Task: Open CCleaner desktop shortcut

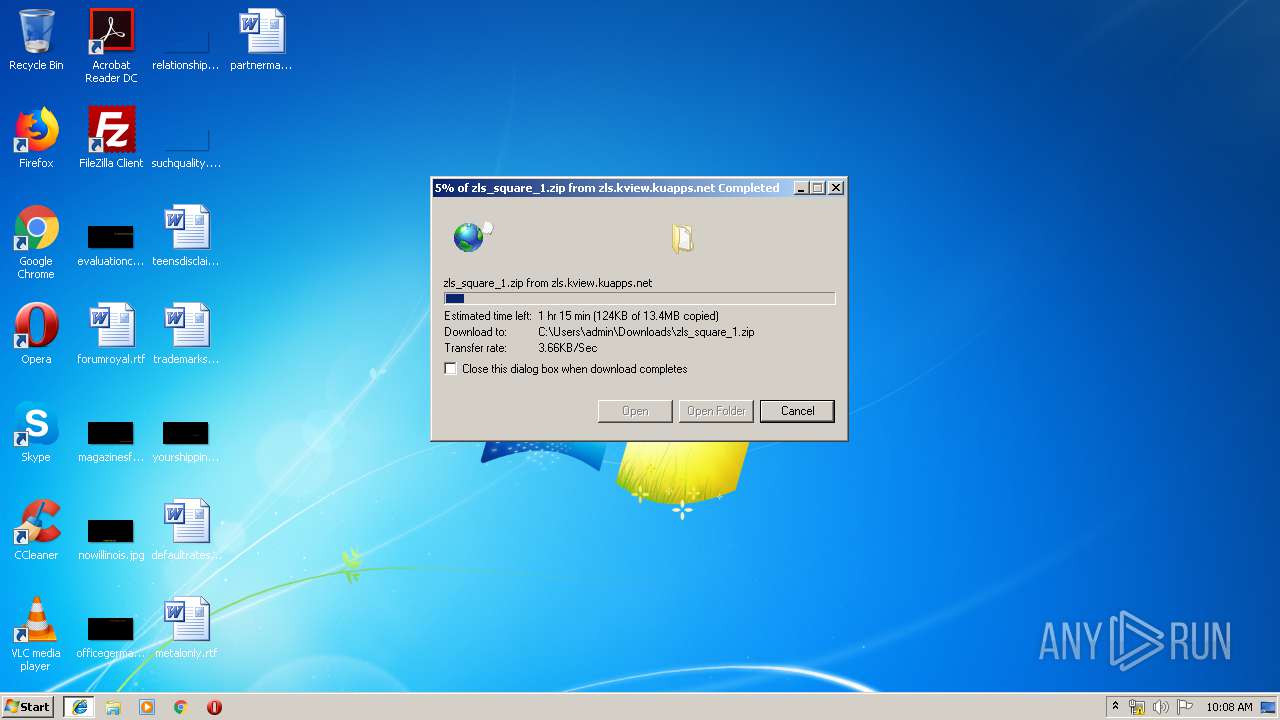Action: 36,530
